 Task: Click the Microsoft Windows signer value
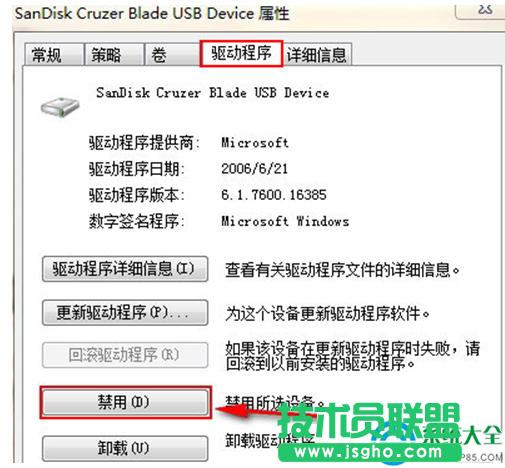click(285, 221)
